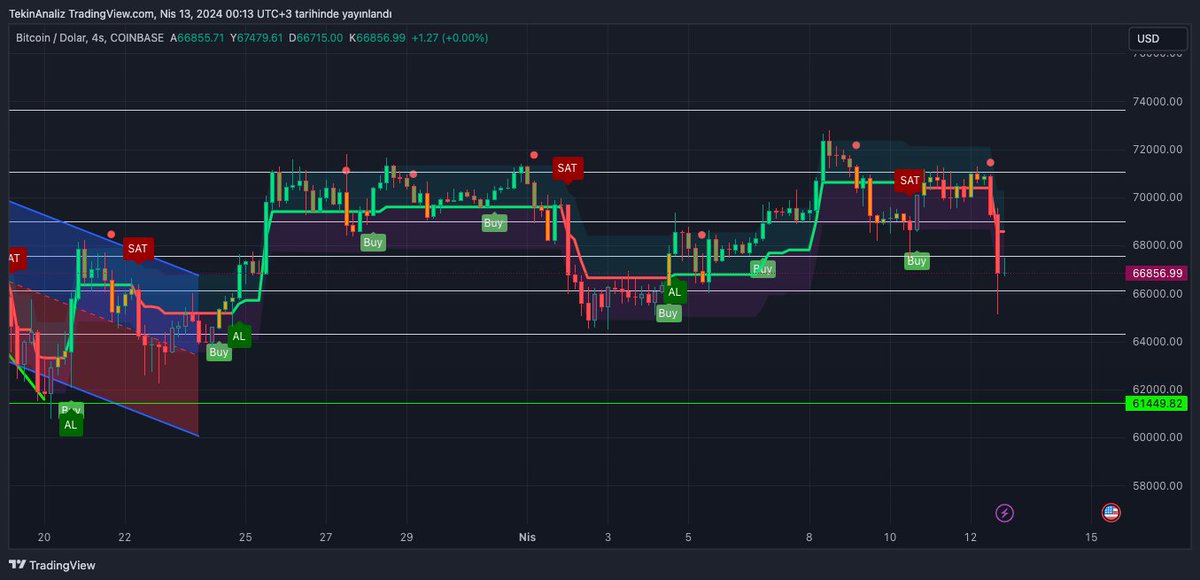Image resolution: width=1200 pixels, height=580 pixels.
Task: Click the 74000.00 price axis label
Action: tap(1157, 102)
